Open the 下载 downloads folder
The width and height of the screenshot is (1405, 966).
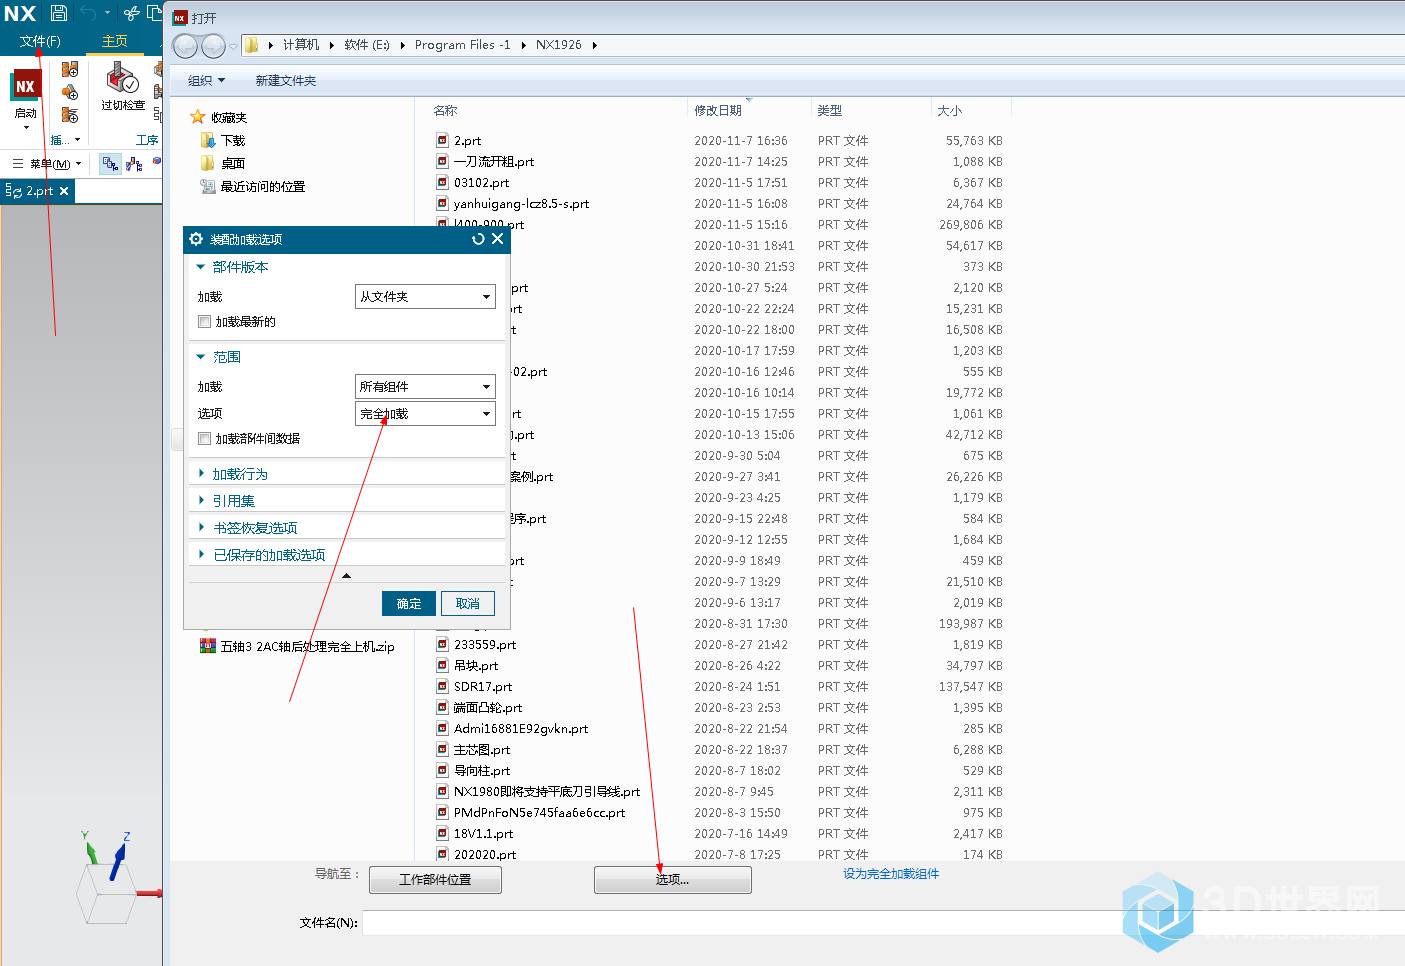point(222,141)
